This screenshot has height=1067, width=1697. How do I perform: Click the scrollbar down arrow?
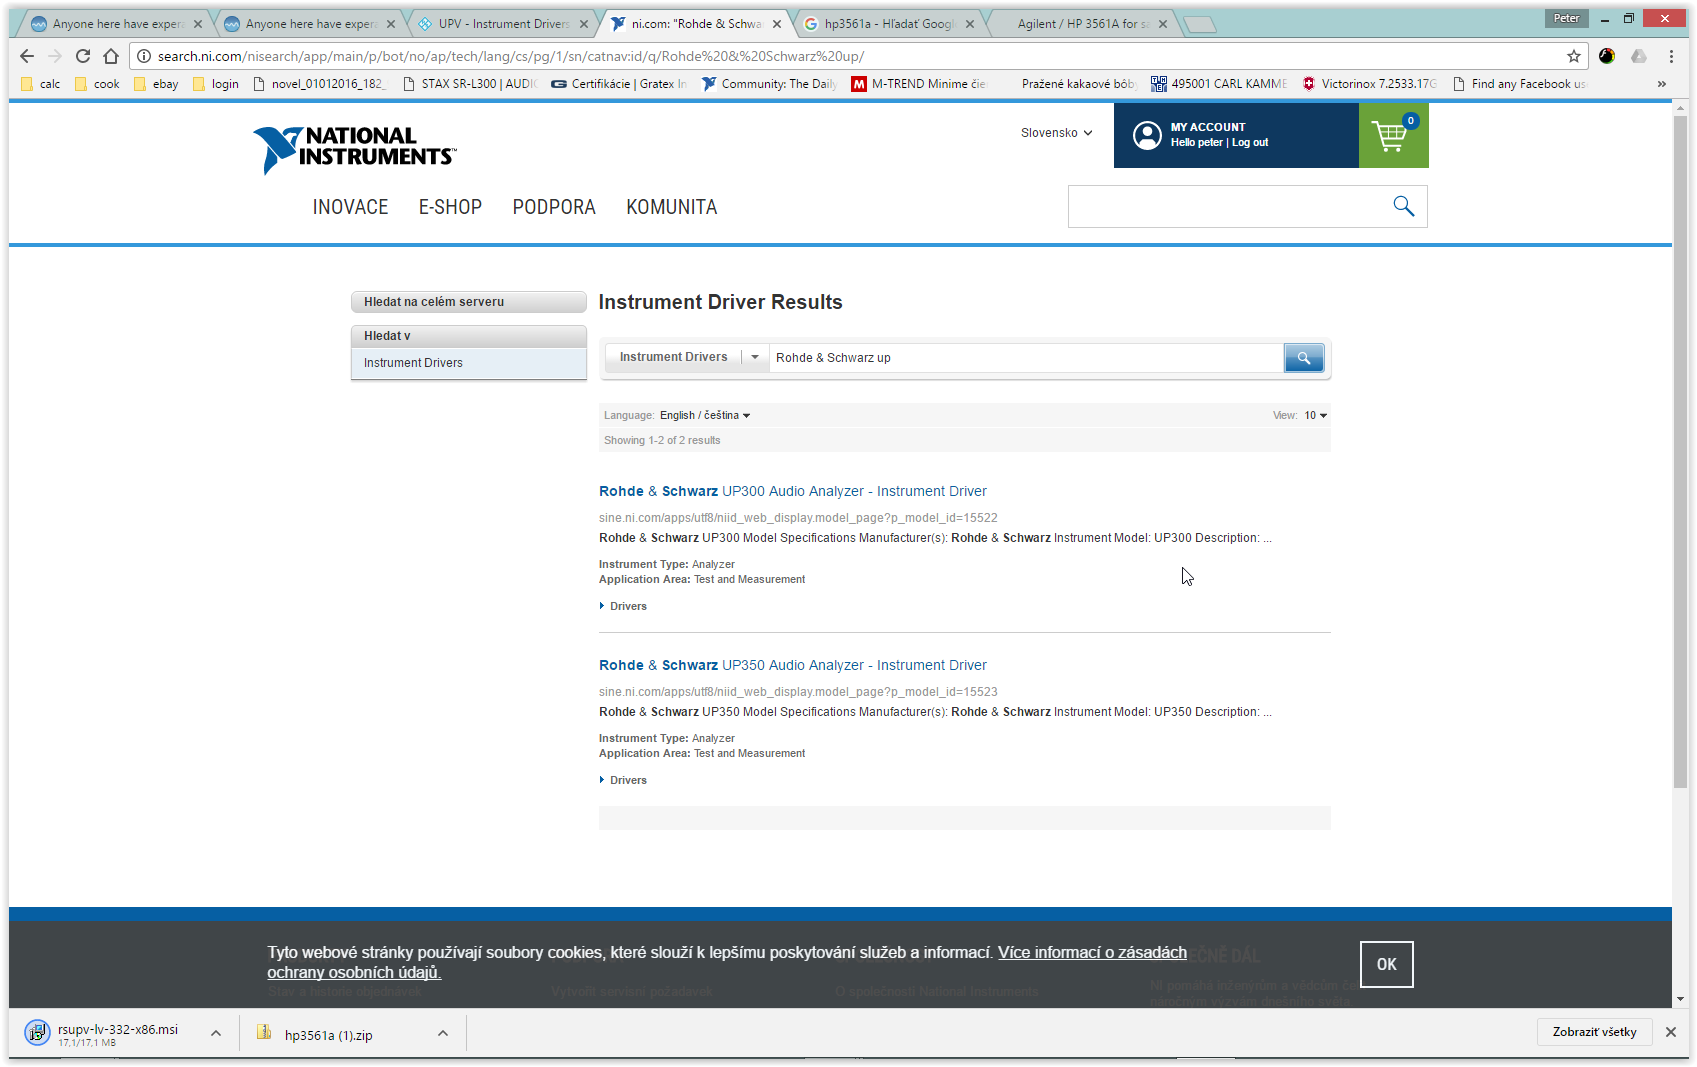tap(1681, 998)
